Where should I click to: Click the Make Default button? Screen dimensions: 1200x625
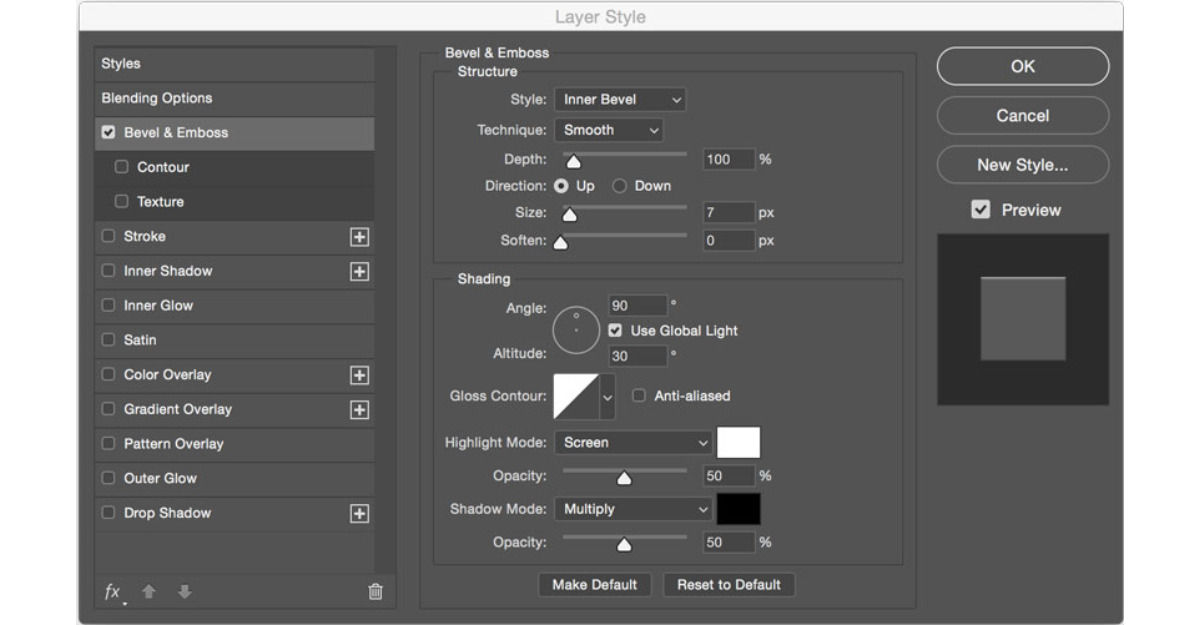click(x=595, y=585)
